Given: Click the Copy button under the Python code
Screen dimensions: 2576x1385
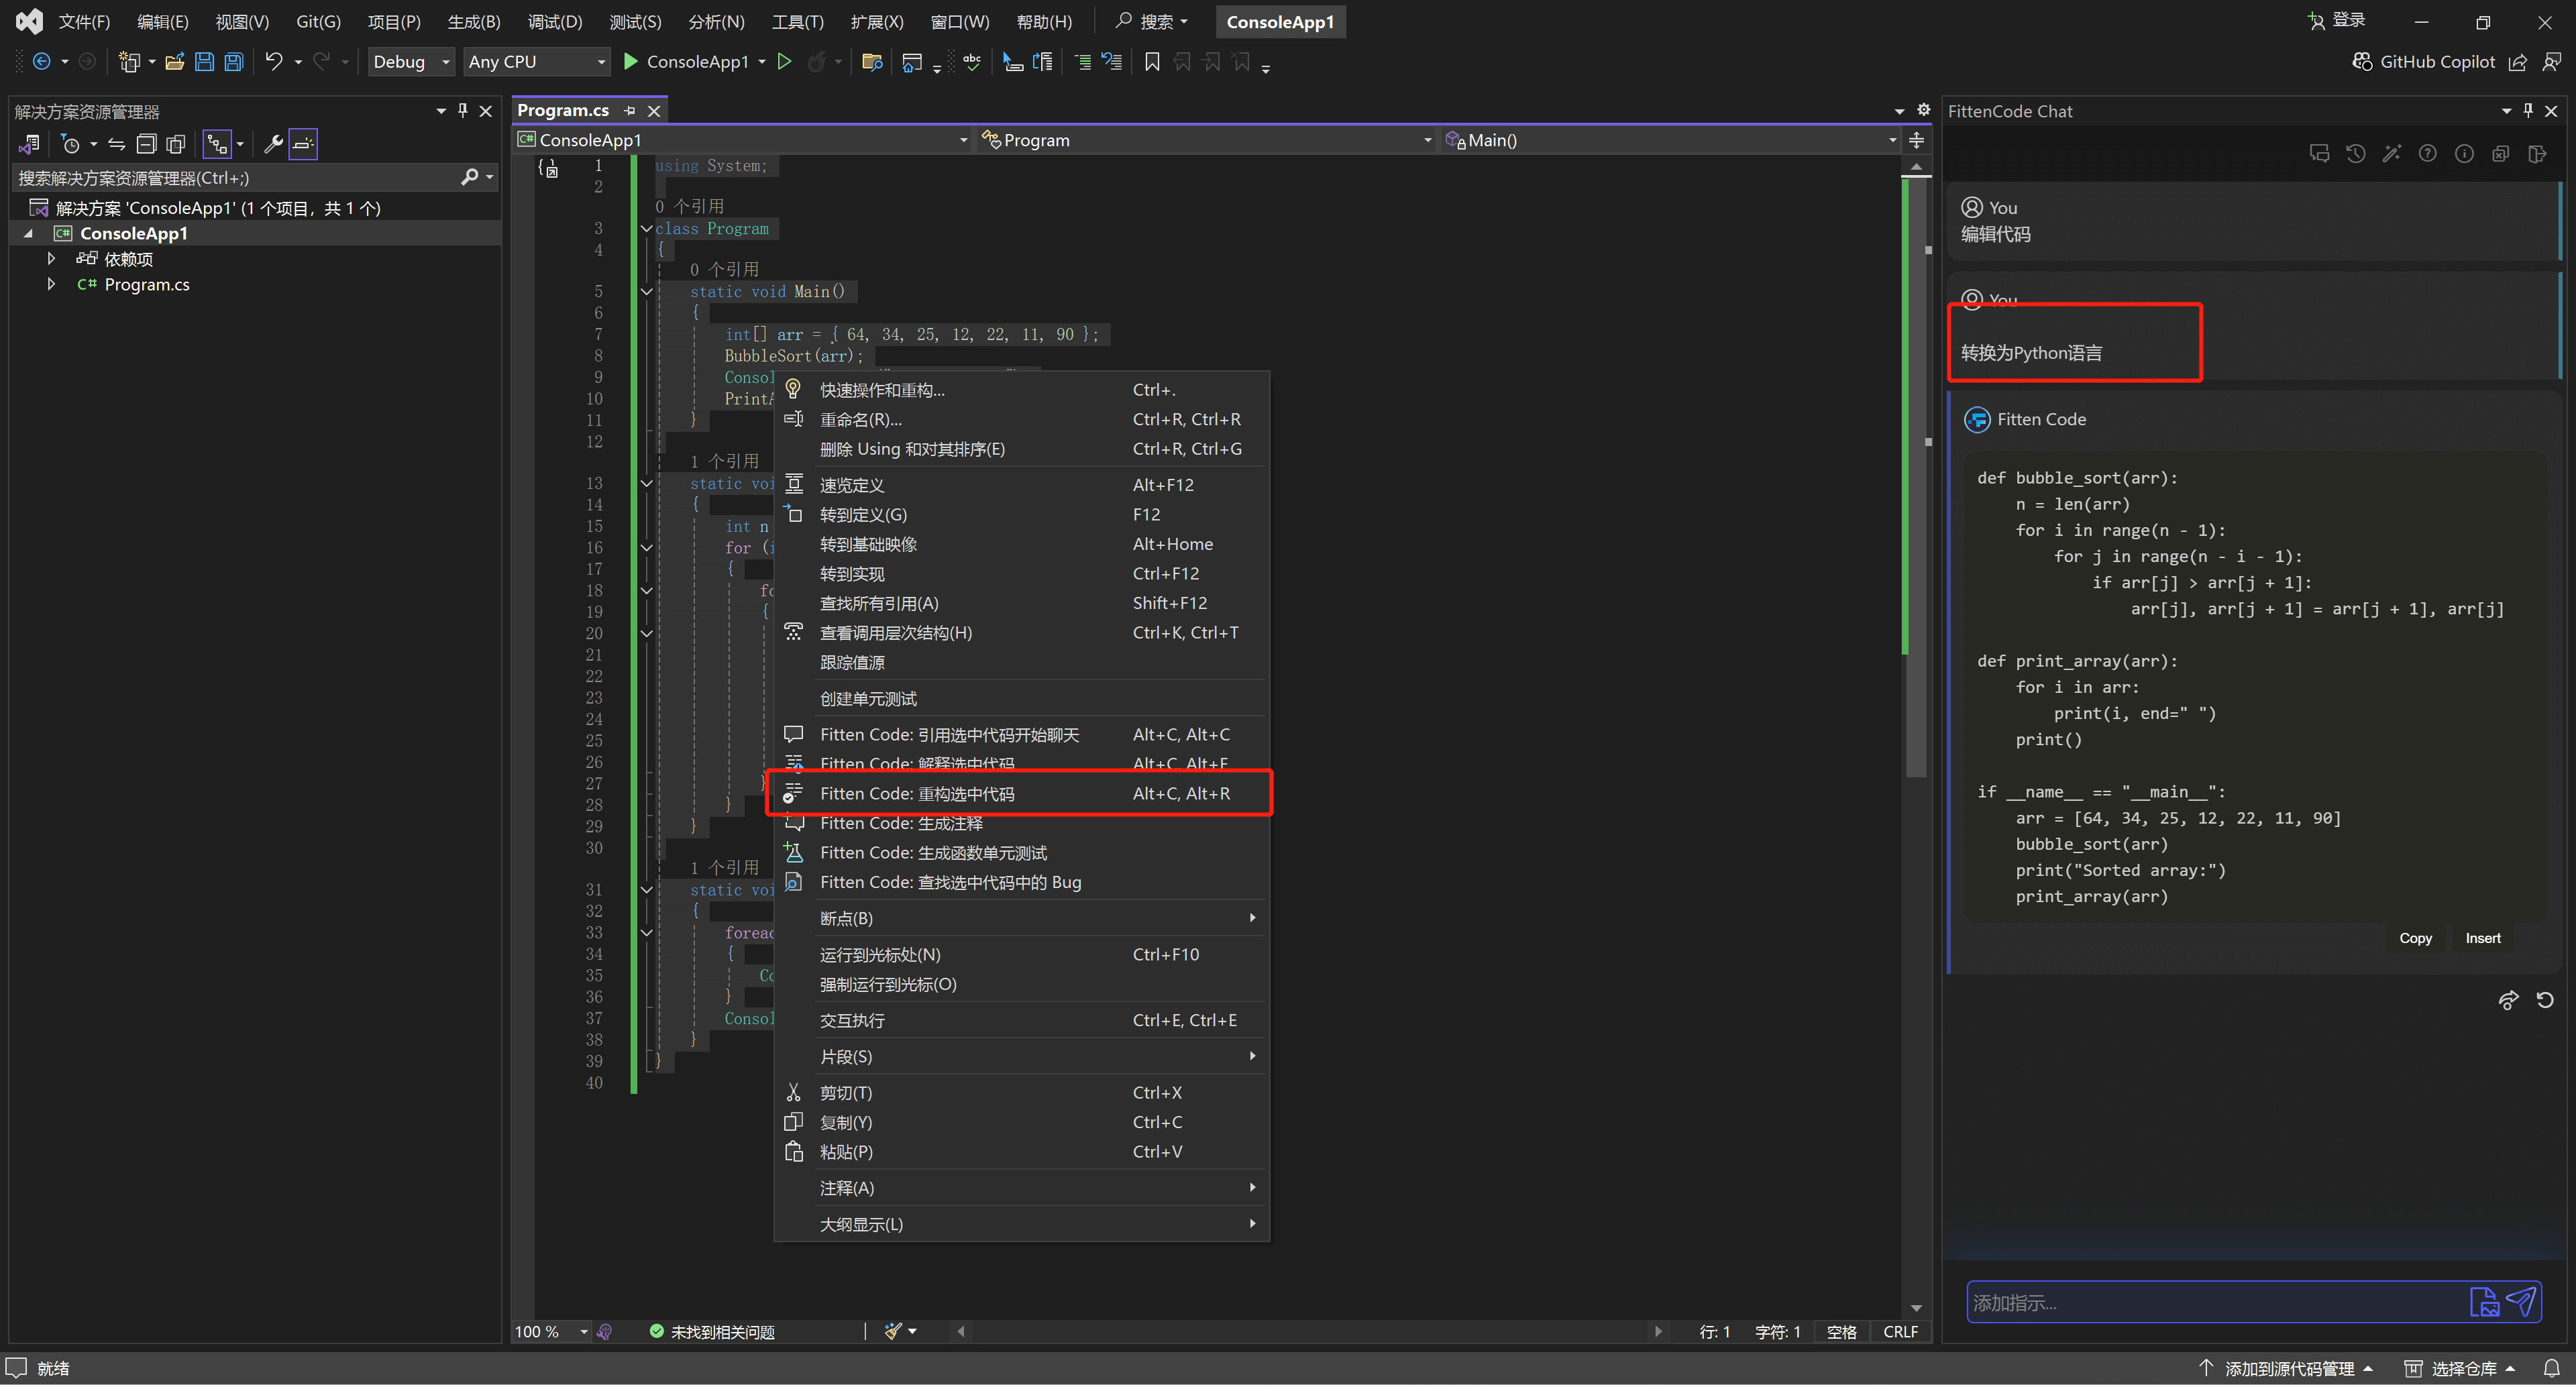Looking at the screenshot, I should [x=2414, y=938].
